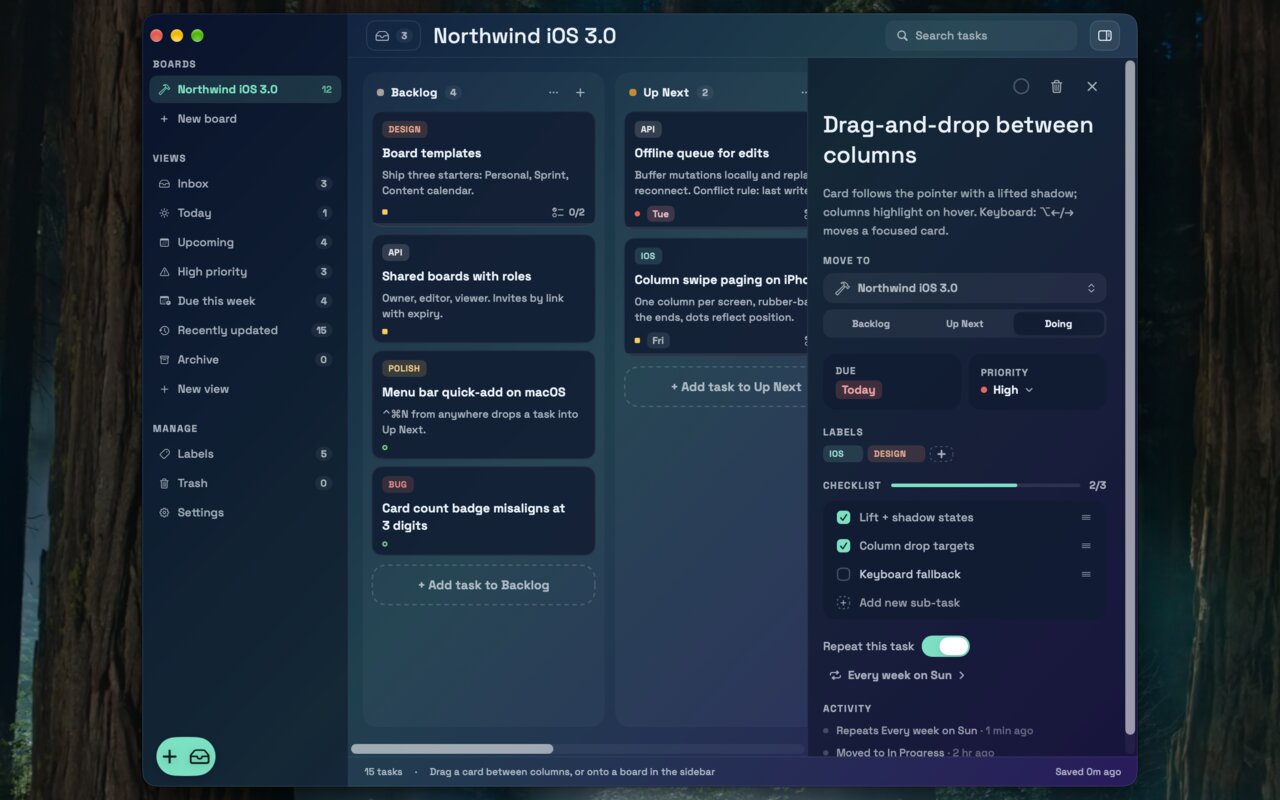Add card via Backlog plus icon
Image resolution: width=1280 pixels, height=800 pixels.
[x=580, y=93]
